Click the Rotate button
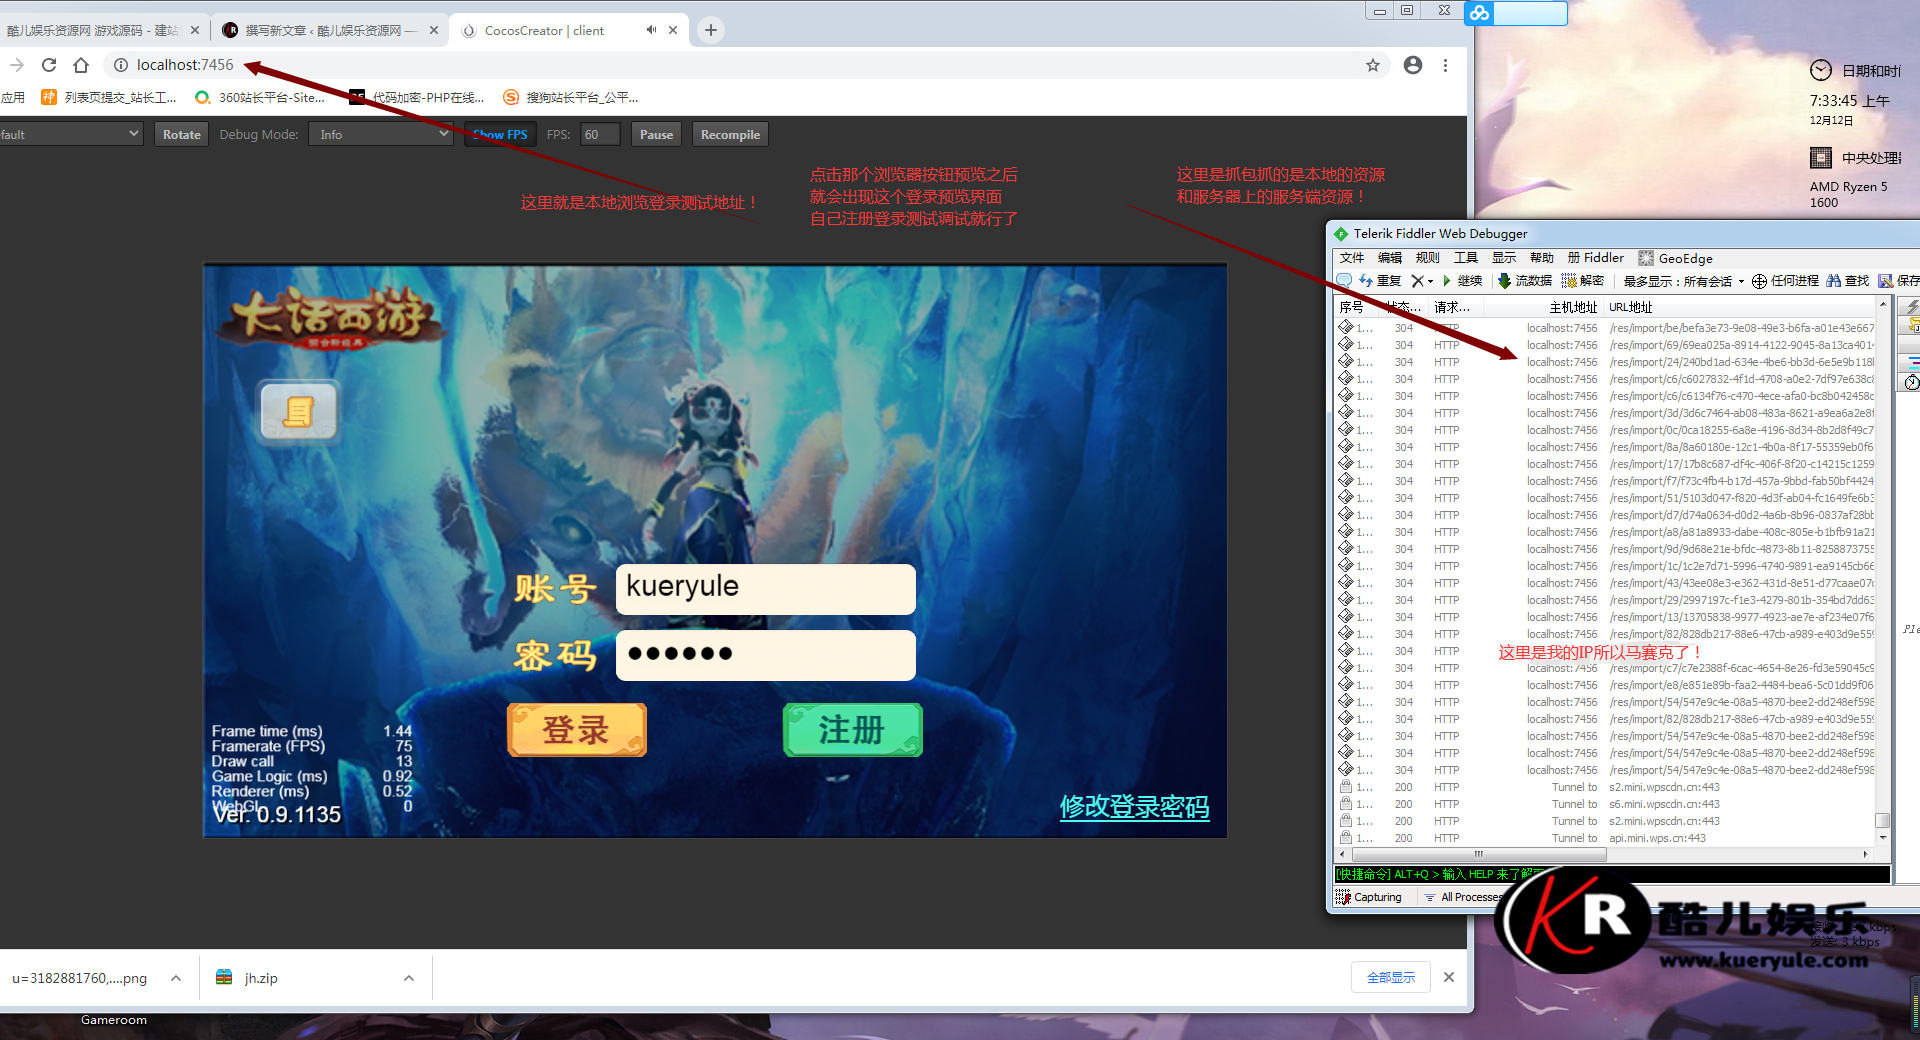 click(181, 134)
